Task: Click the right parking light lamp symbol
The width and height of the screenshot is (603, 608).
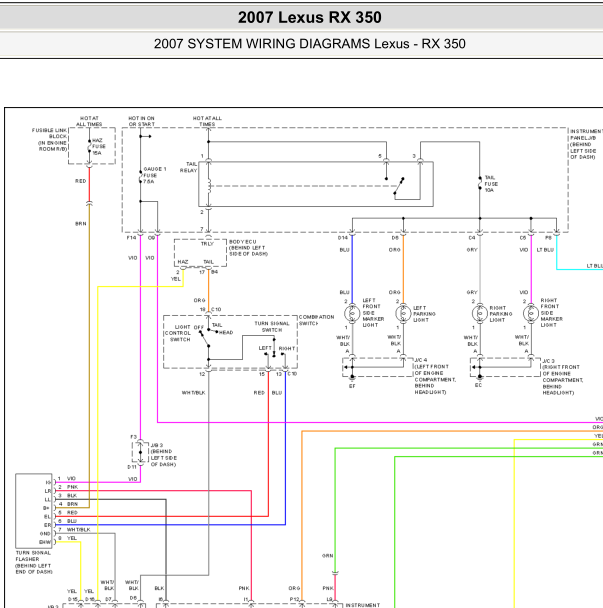Action: pyautogui.click(x=480, y=313)
